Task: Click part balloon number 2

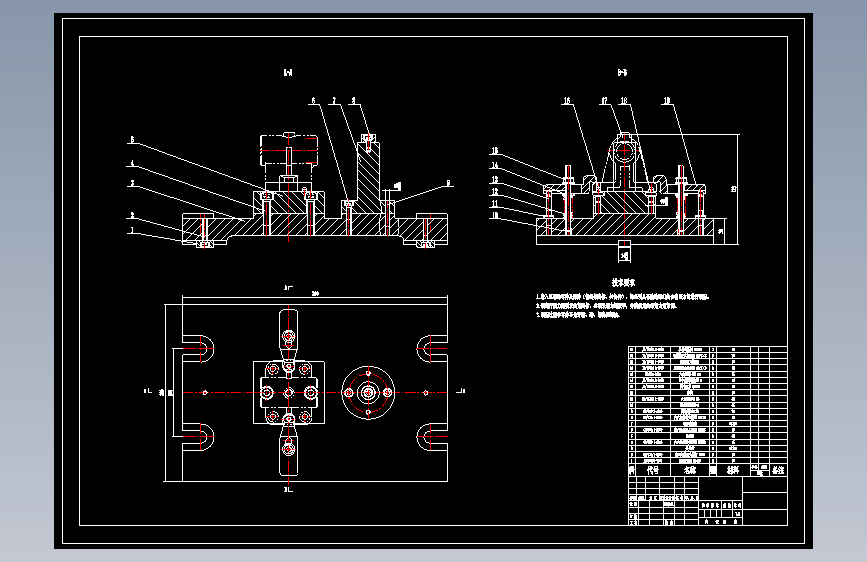Action: click(x=132, y=215)
